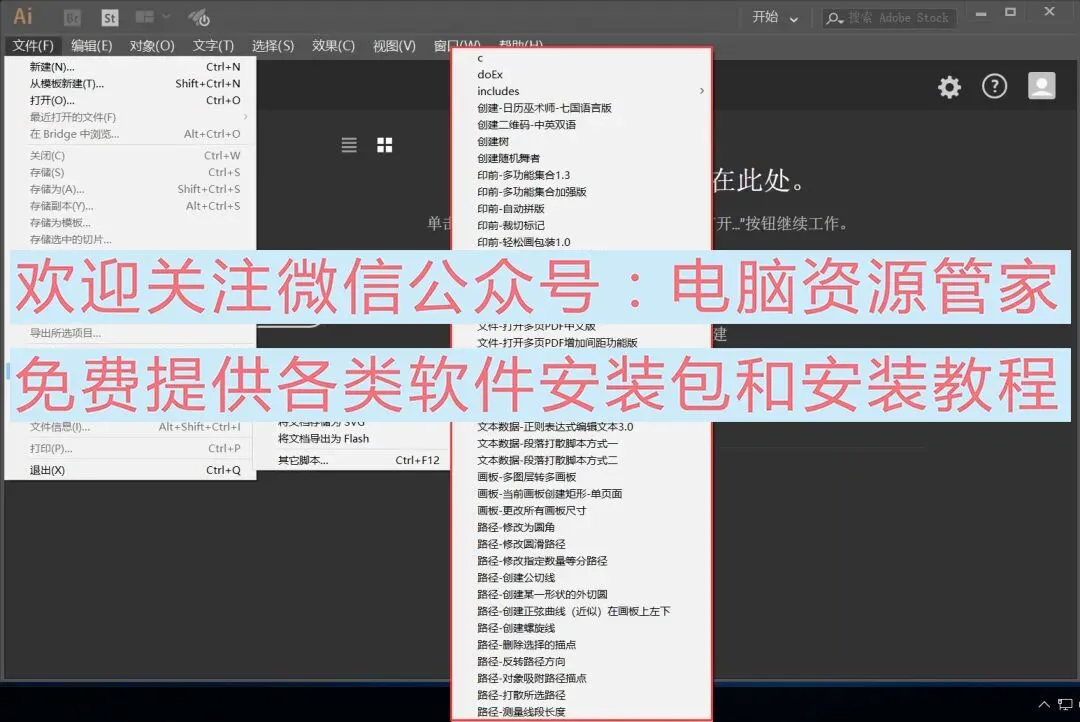Expand the 最近打开的文件 submenu
The image size is (1080, 722).
[245, 116]
